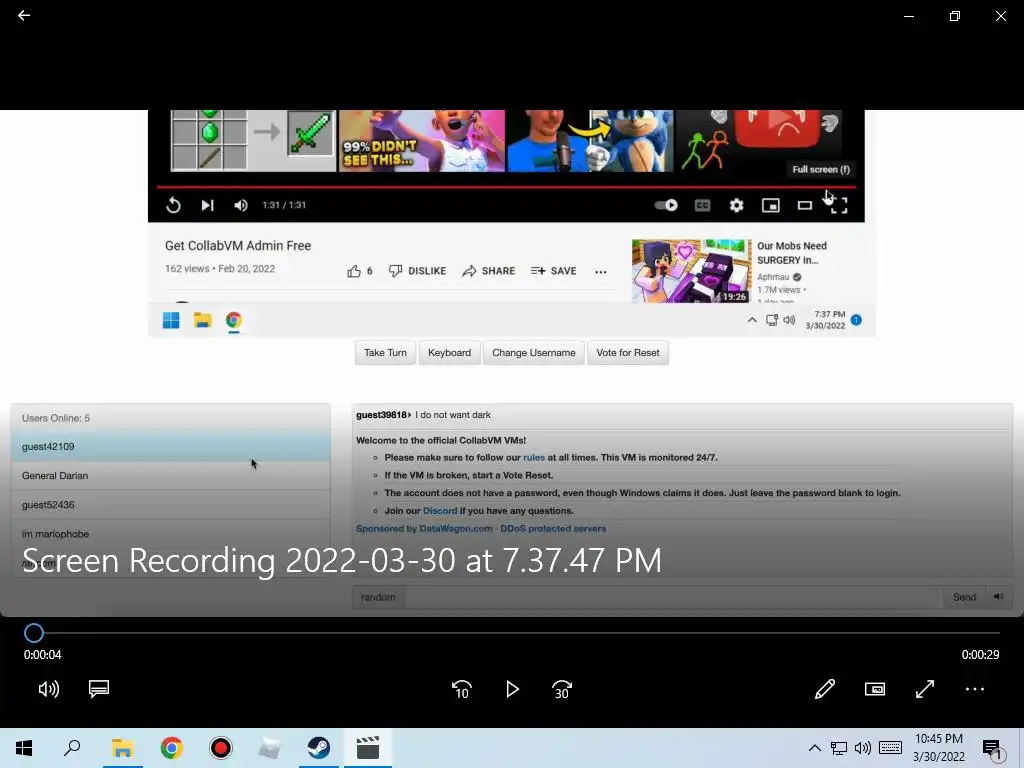Click the Take Turn button
This screenshot has width=1024, height=768.
pyautogui.click(x=385, y=353)
